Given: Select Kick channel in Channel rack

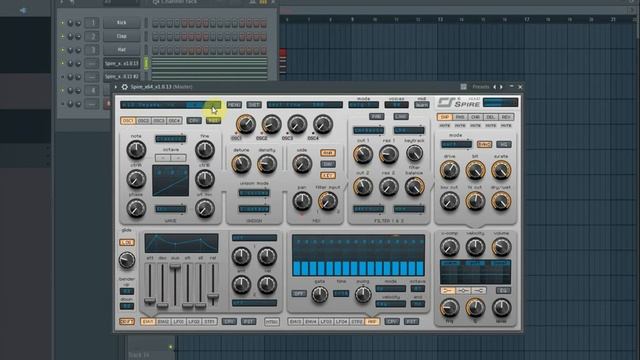Looking at the screenshot, I should 122,23.
